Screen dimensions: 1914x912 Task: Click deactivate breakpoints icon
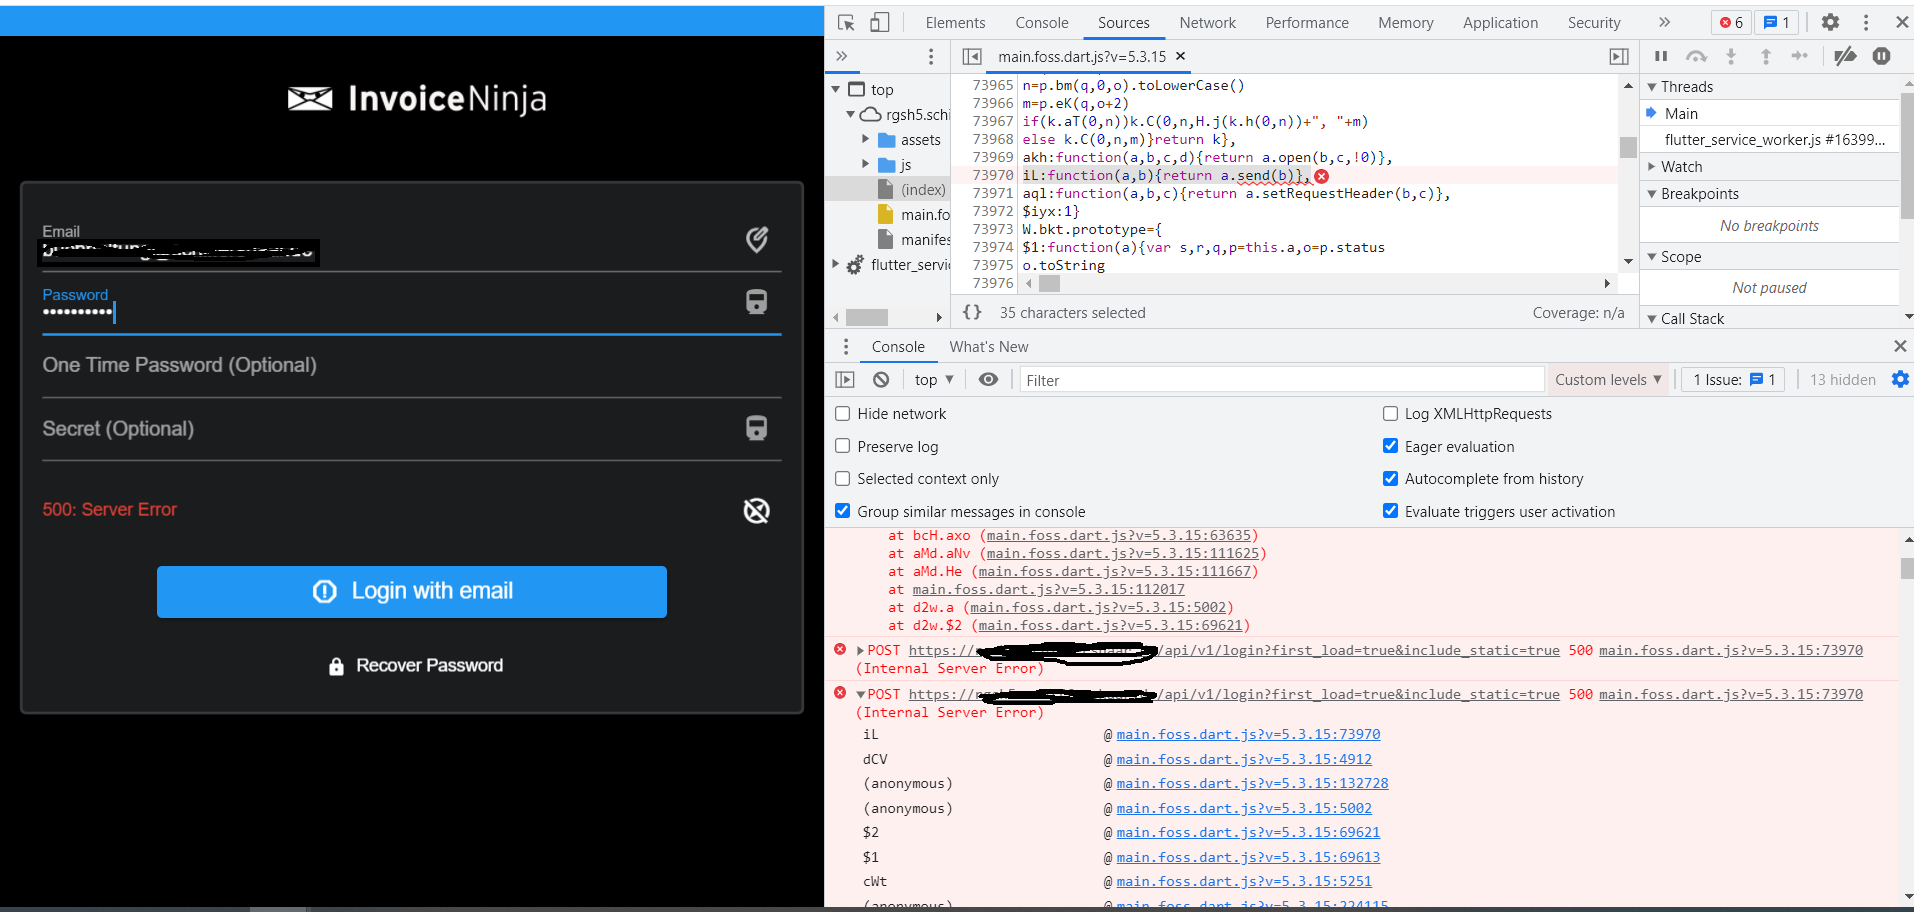coord(1845,56)
